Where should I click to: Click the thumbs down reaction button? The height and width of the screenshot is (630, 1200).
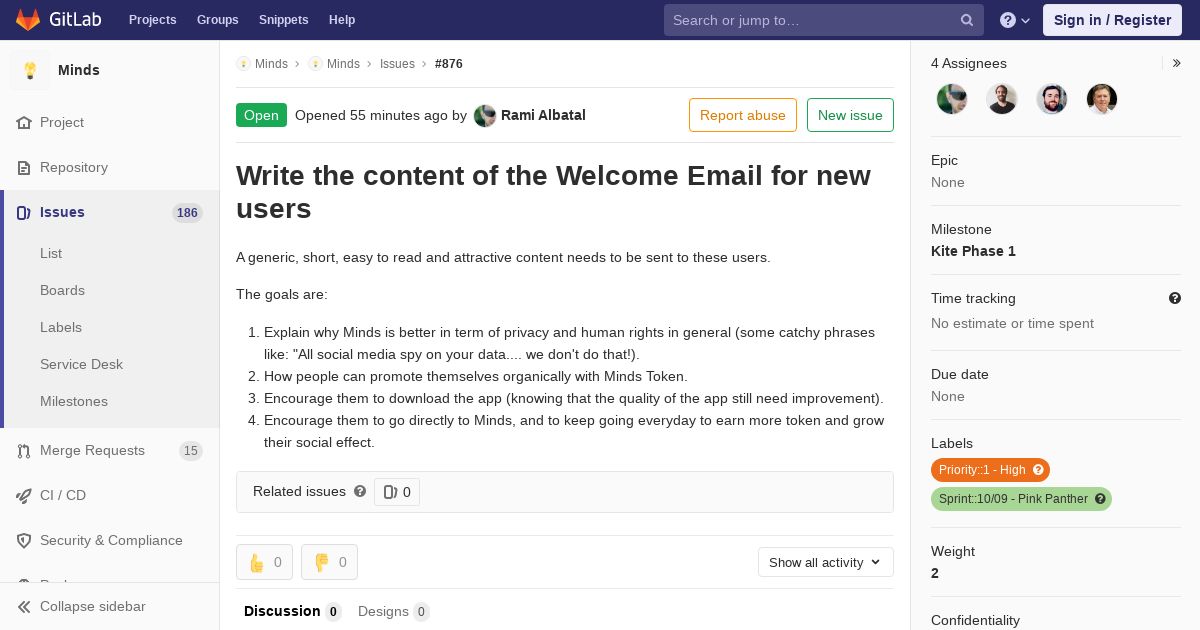(x=329, y=562)
